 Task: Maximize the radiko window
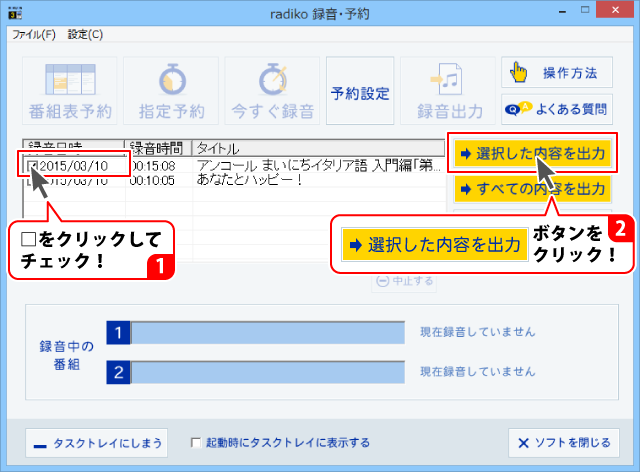585,10
